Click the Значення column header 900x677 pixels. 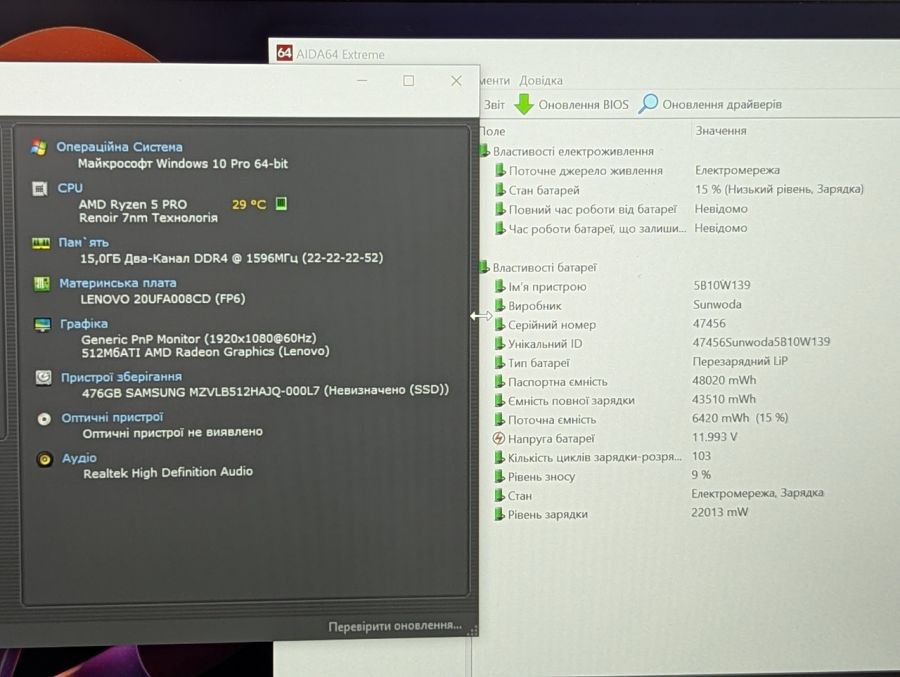tap(721, 131)
